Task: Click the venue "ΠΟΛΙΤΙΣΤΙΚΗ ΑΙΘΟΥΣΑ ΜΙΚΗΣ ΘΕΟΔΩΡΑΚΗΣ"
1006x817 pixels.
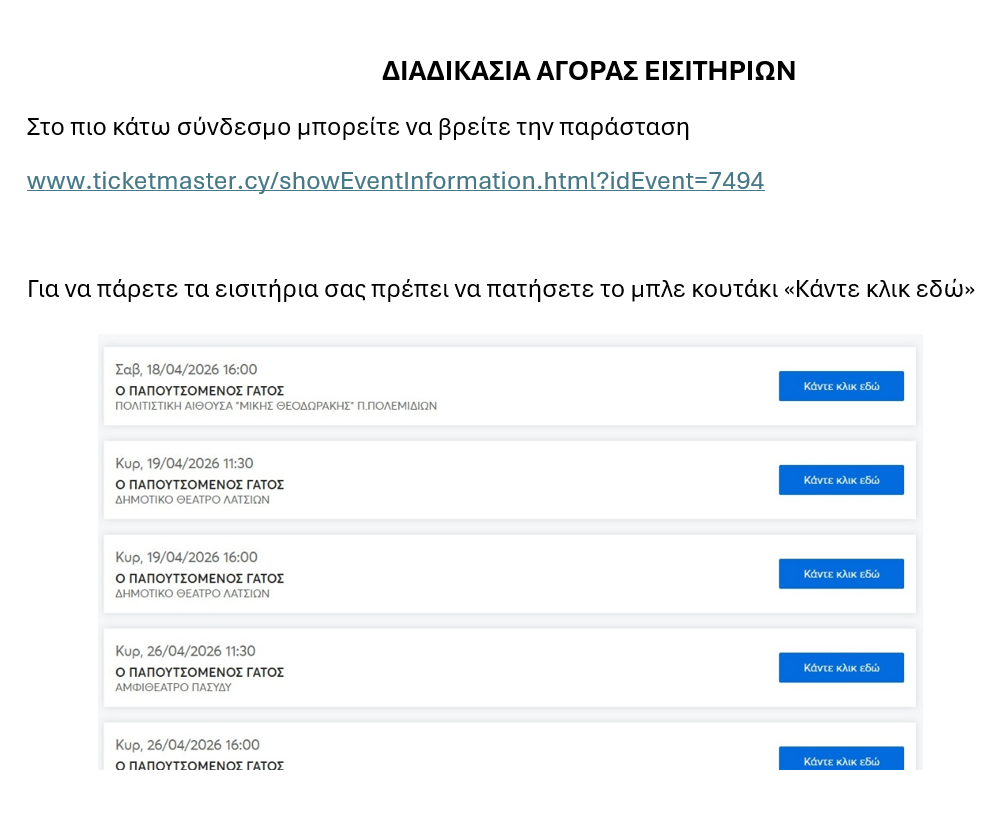Action: point(276,406)
